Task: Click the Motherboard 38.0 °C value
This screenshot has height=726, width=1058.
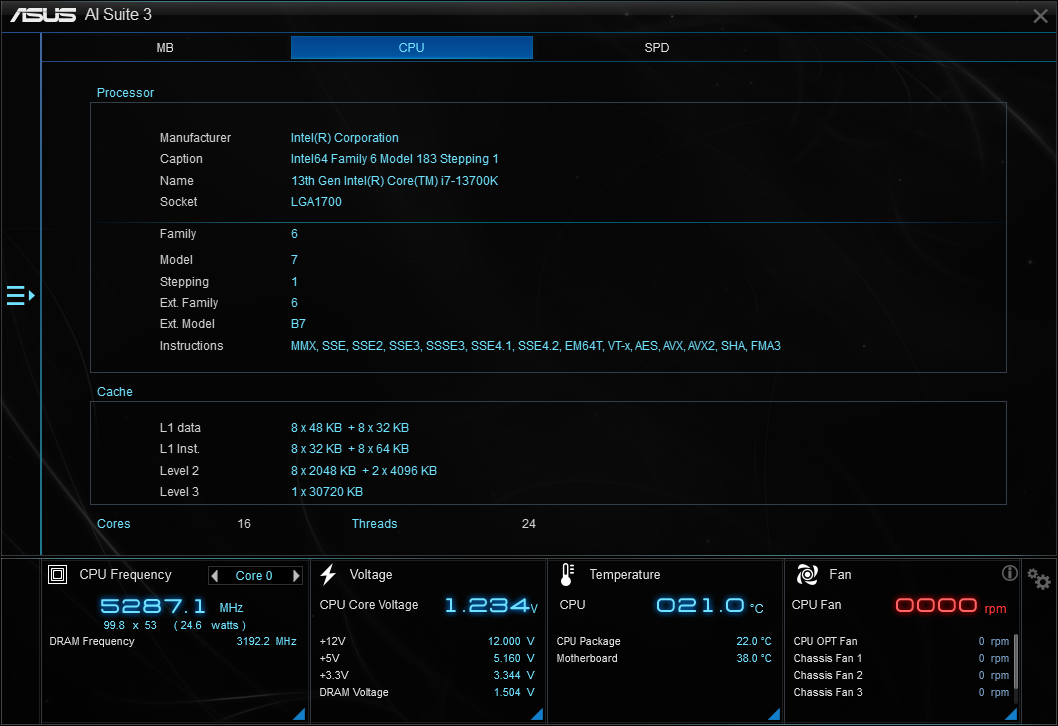Action: pos(754,658)
